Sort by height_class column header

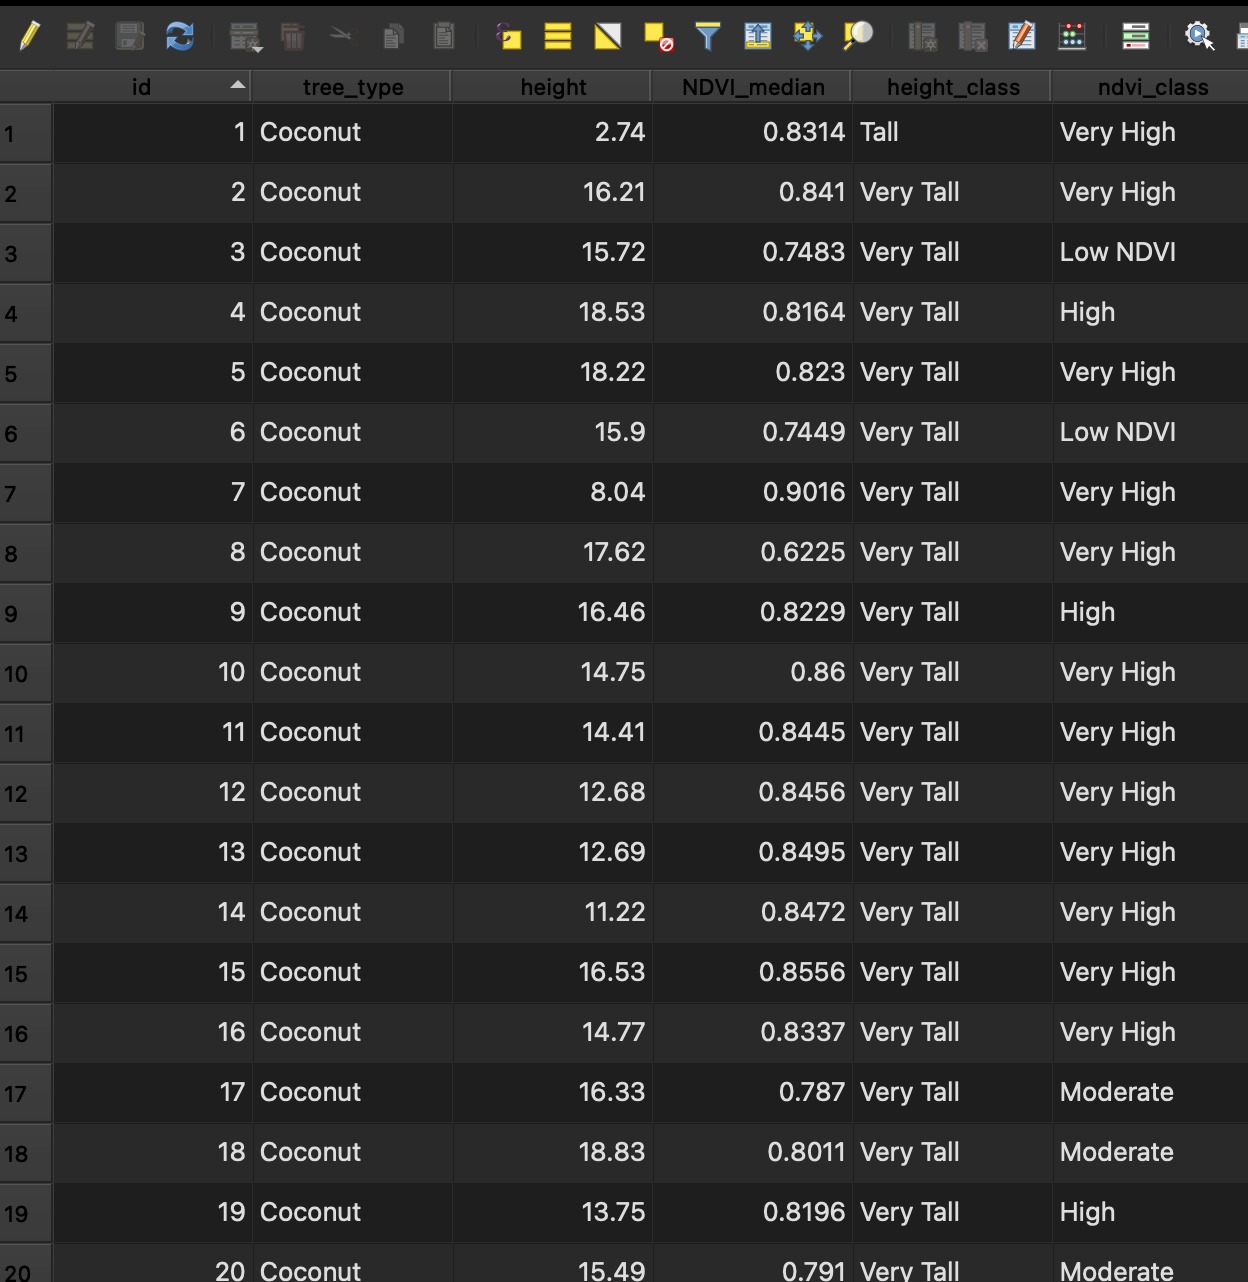(x=952, y=87)
